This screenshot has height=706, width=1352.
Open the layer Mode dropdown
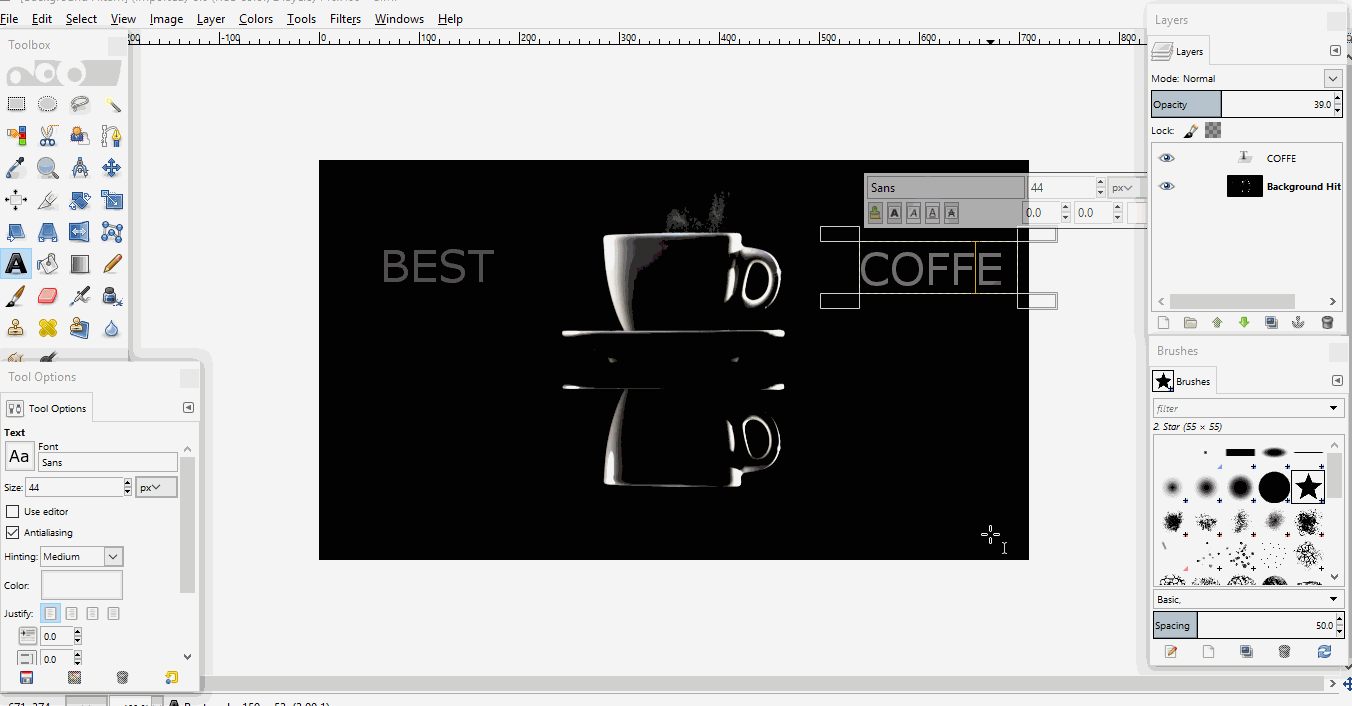[1332, 78]
